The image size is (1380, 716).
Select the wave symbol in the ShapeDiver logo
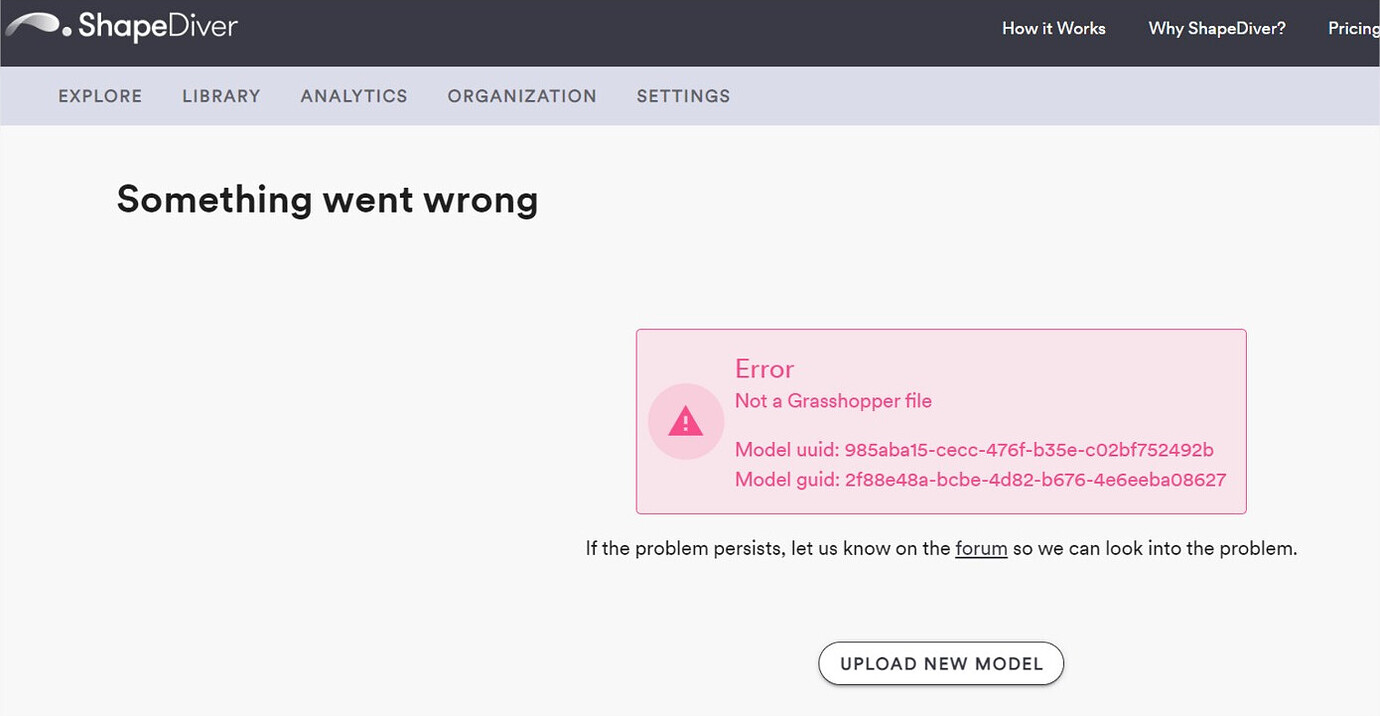pyautogui.click(x=35, y=22)
